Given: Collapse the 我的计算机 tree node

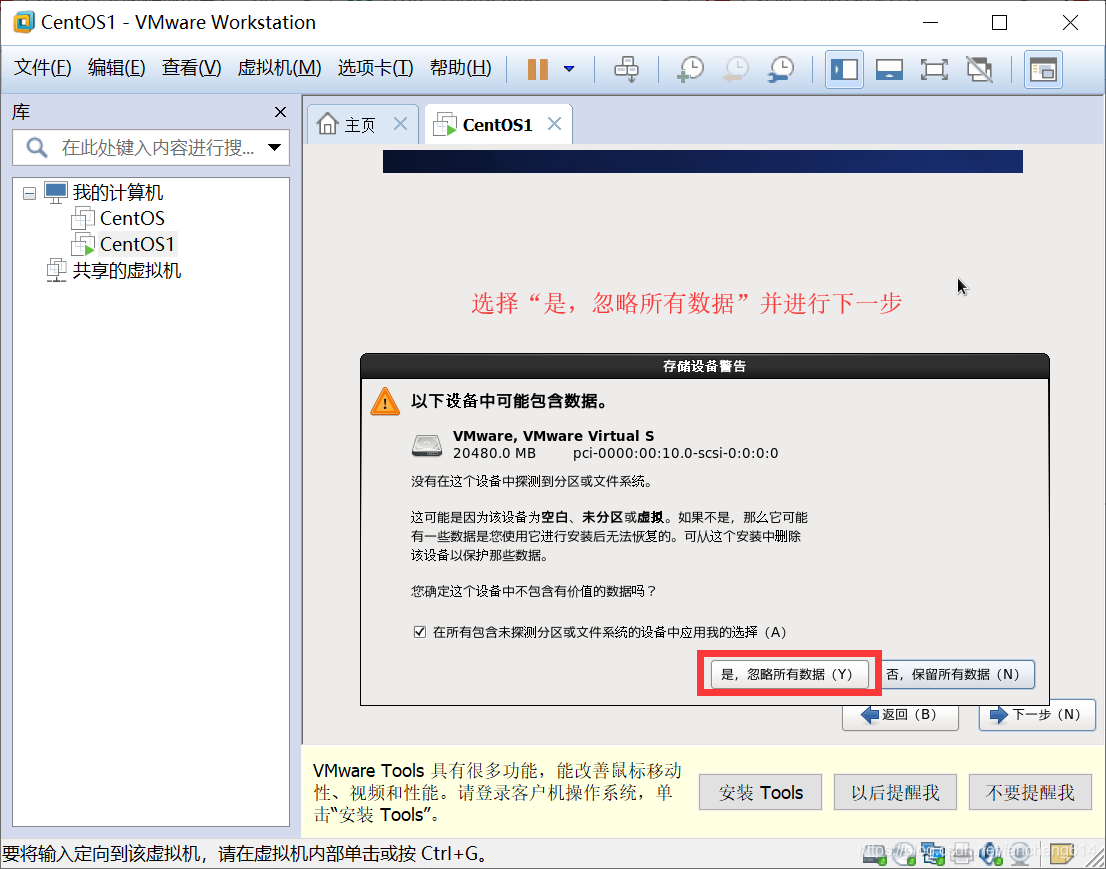Looking at the screenshot, I should pyautogui.click(x=29, y=193).
